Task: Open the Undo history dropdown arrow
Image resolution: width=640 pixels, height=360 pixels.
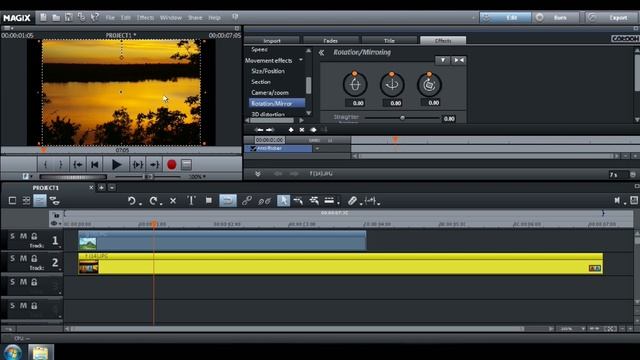Action: (140, 203)
